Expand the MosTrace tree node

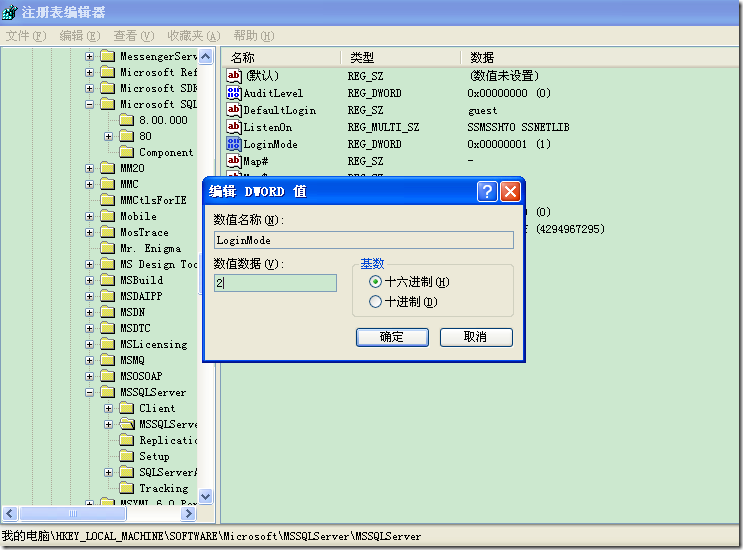pos(90,232)
